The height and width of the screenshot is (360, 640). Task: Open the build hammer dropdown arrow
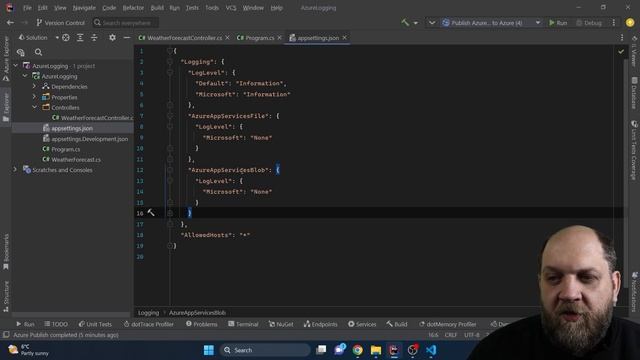coord(416,23)
